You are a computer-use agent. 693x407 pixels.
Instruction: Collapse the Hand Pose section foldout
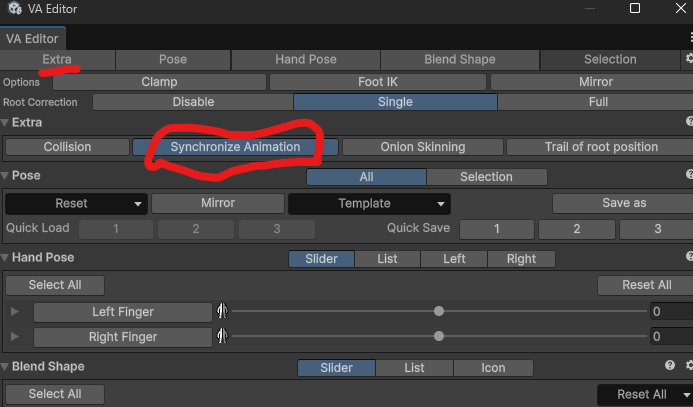[x=5, y=258]
